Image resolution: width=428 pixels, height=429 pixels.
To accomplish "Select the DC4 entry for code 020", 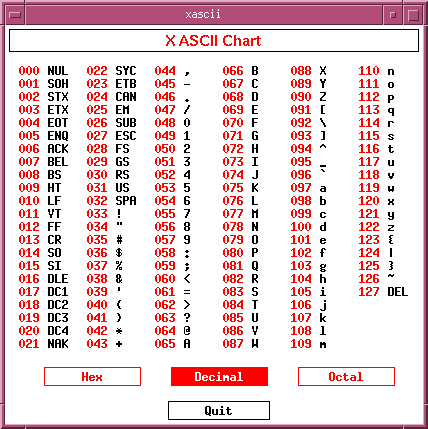I will (x=58, y=331).
